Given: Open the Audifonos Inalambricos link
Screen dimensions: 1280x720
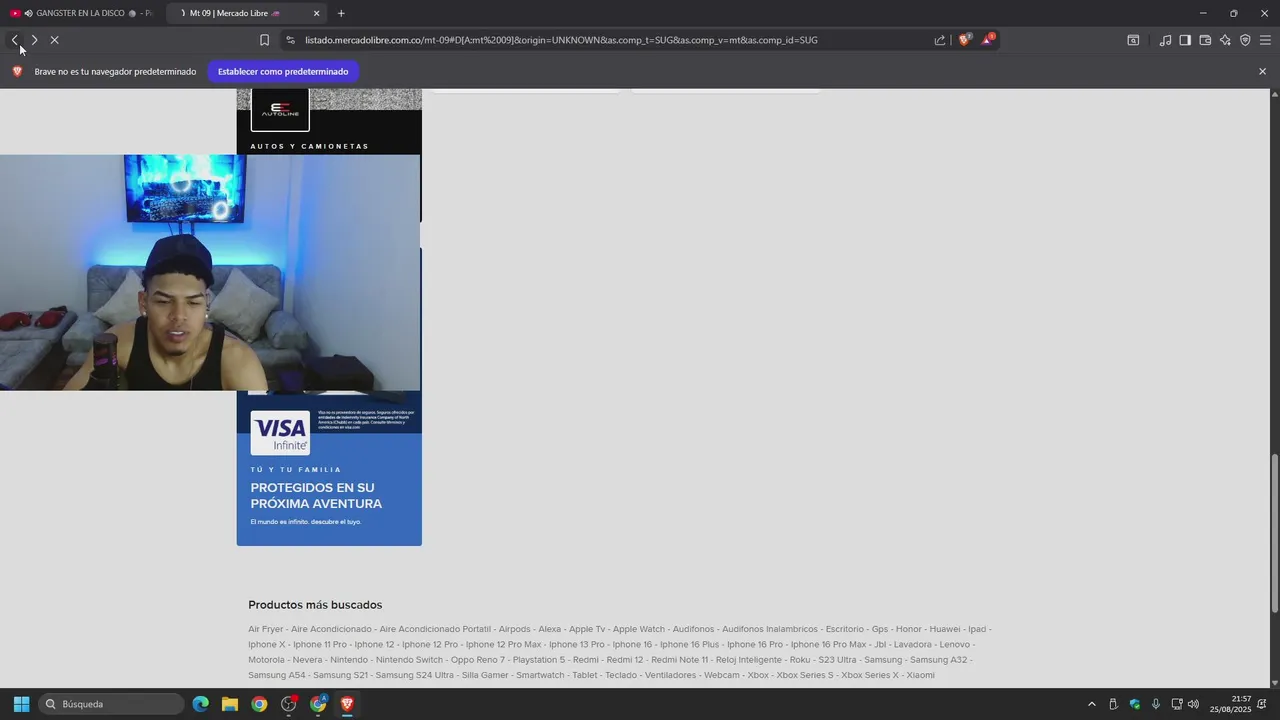Looking at the screenshot, I should coord(770,629).
